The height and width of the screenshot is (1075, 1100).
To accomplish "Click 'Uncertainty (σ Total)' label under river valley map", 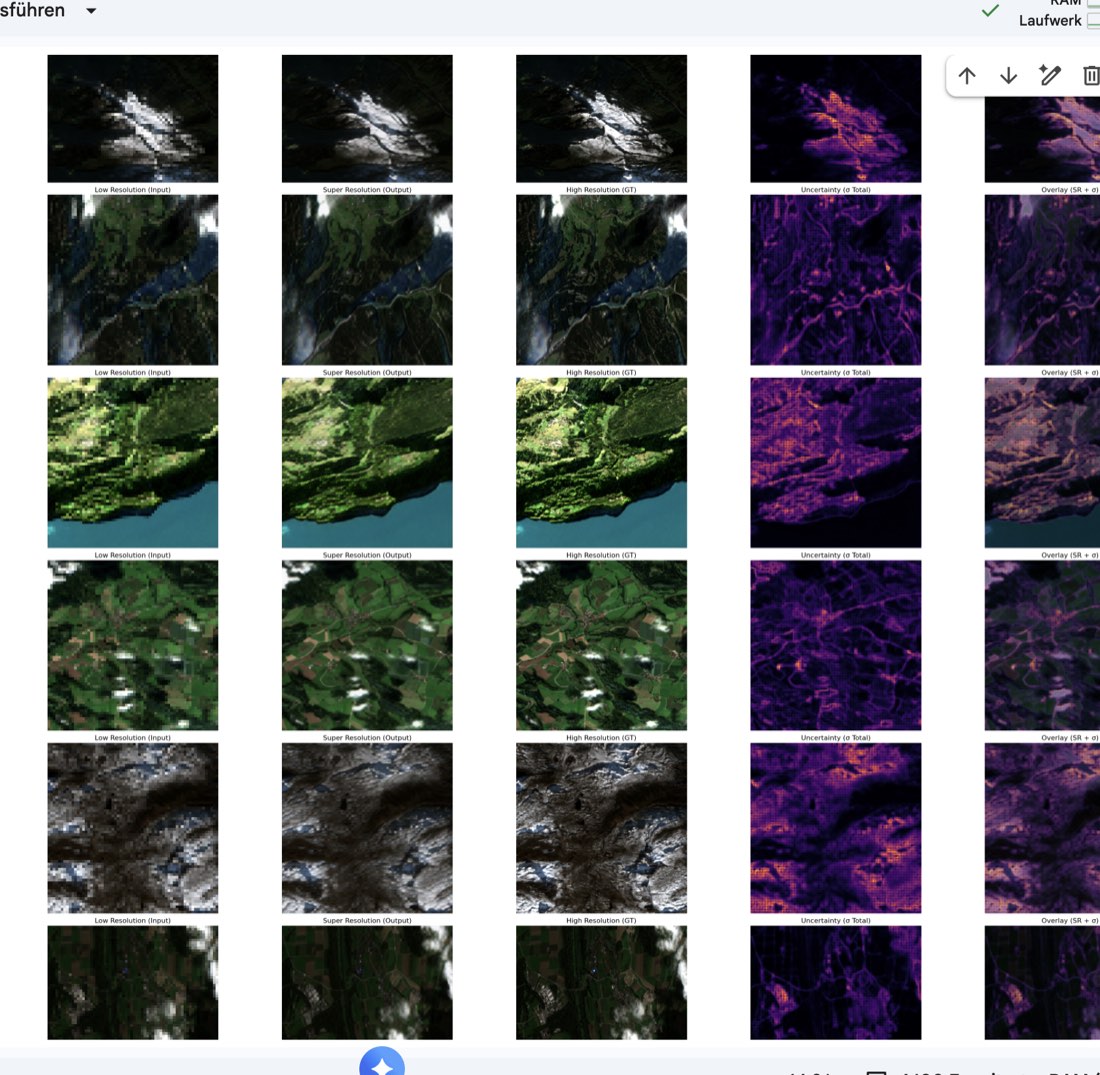I will click(x=836, y=373).
